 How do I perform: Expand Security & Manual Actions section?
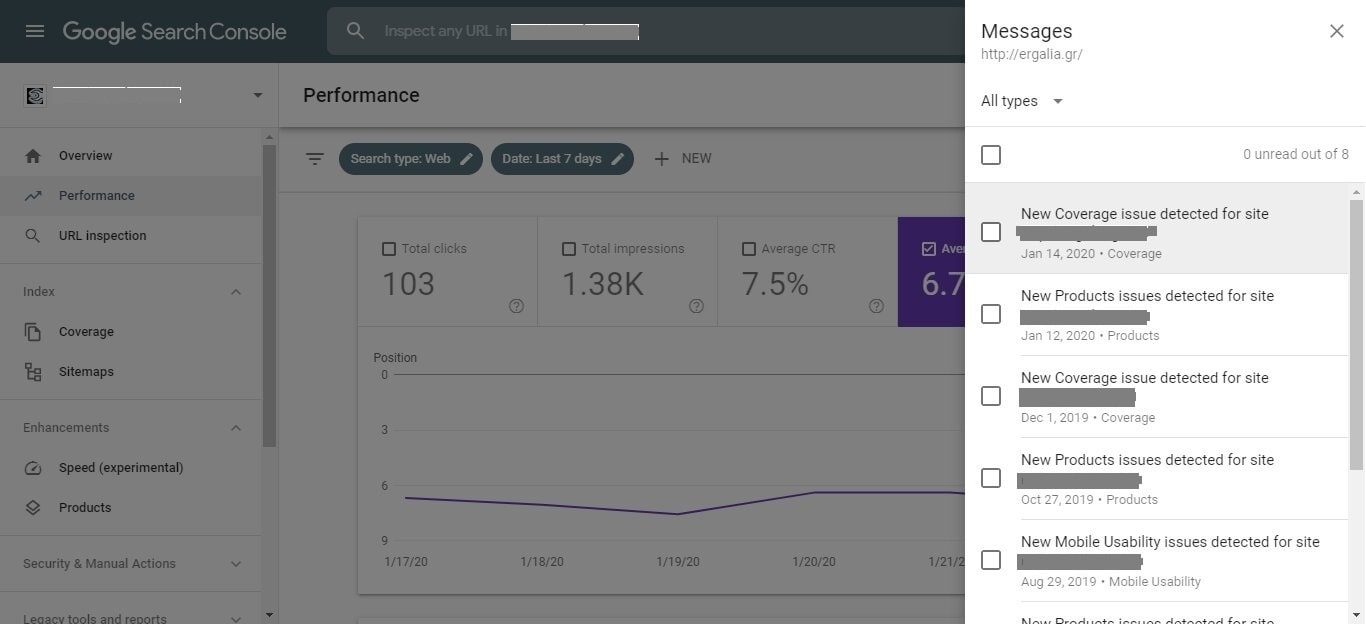pyautogui.click(x=236, y=564)
